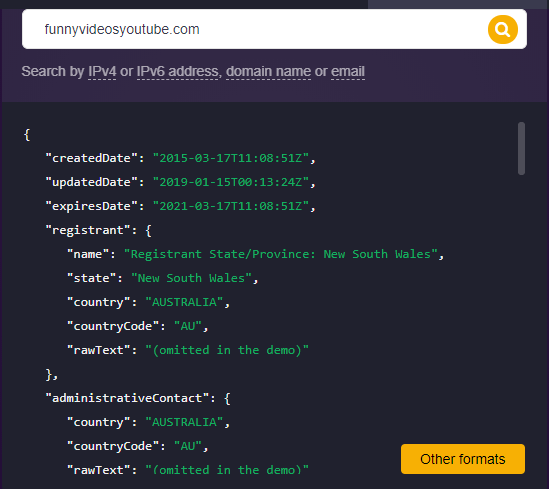Image resolution: width=549 pixels, height=489 pixels.
Task: Select the createdDate value 2015-03-17T11:08:51Z
Action: (x=231, y=158)
